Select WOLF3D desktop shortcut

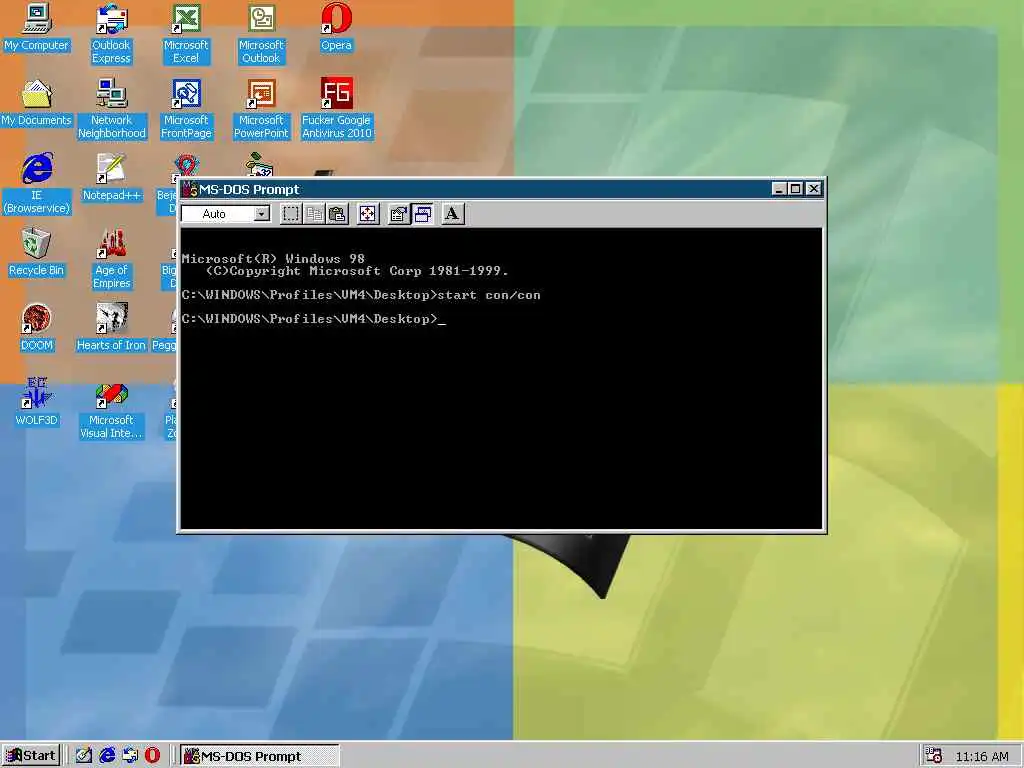pos(37,403)
